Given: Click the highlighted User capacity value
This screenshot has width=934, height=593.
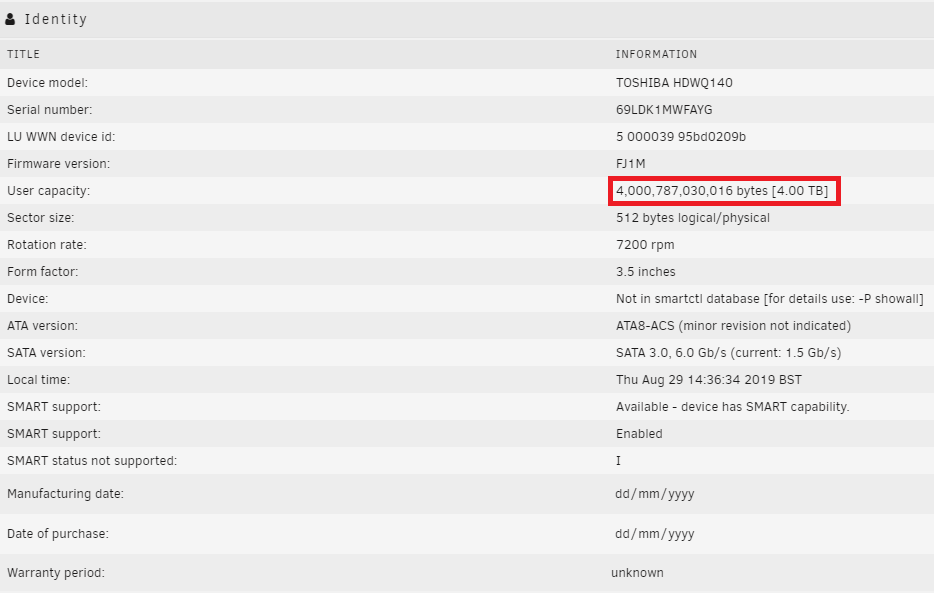Looking at the screenshot, I should click(x=722, y=191).
